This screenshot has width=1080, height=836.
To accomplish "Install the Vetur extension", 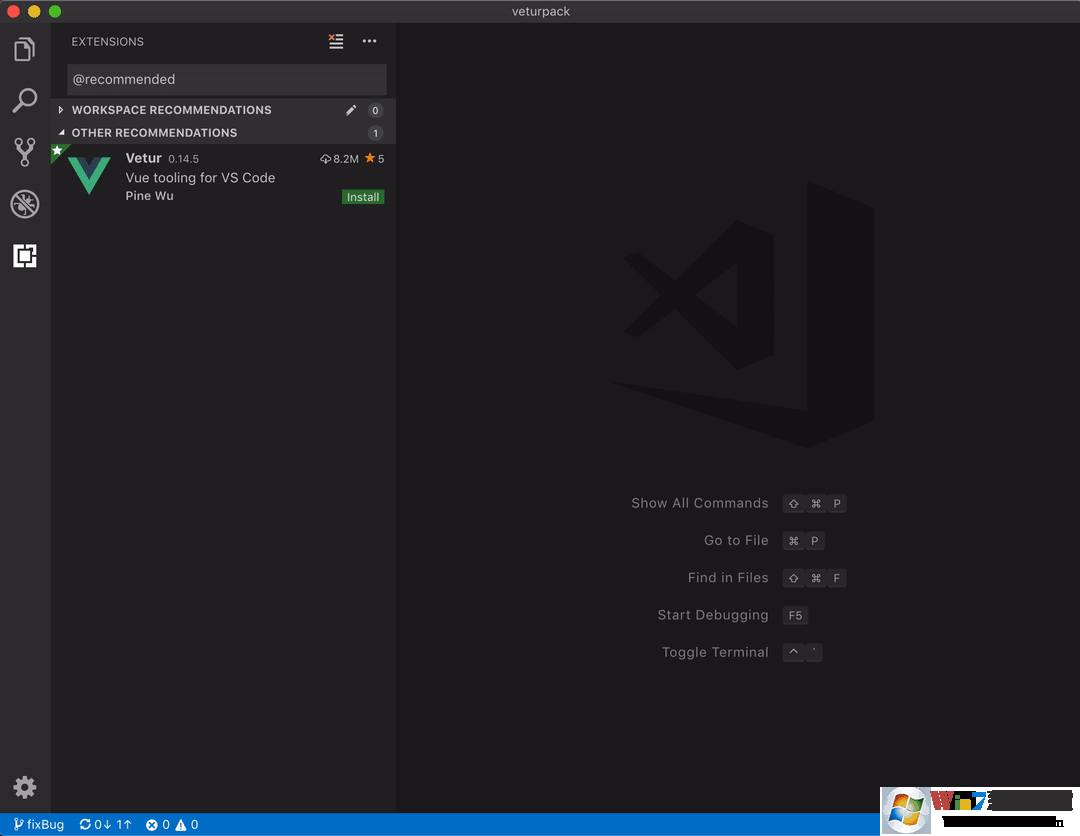I will pos(362,196).
